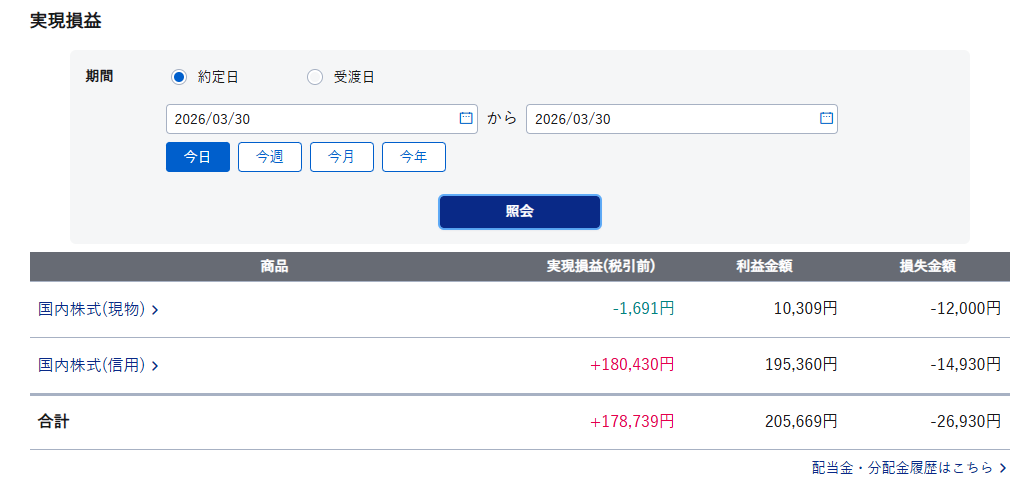
Task: Click the 利益金額 column header
Action: [x=764, y=266]
